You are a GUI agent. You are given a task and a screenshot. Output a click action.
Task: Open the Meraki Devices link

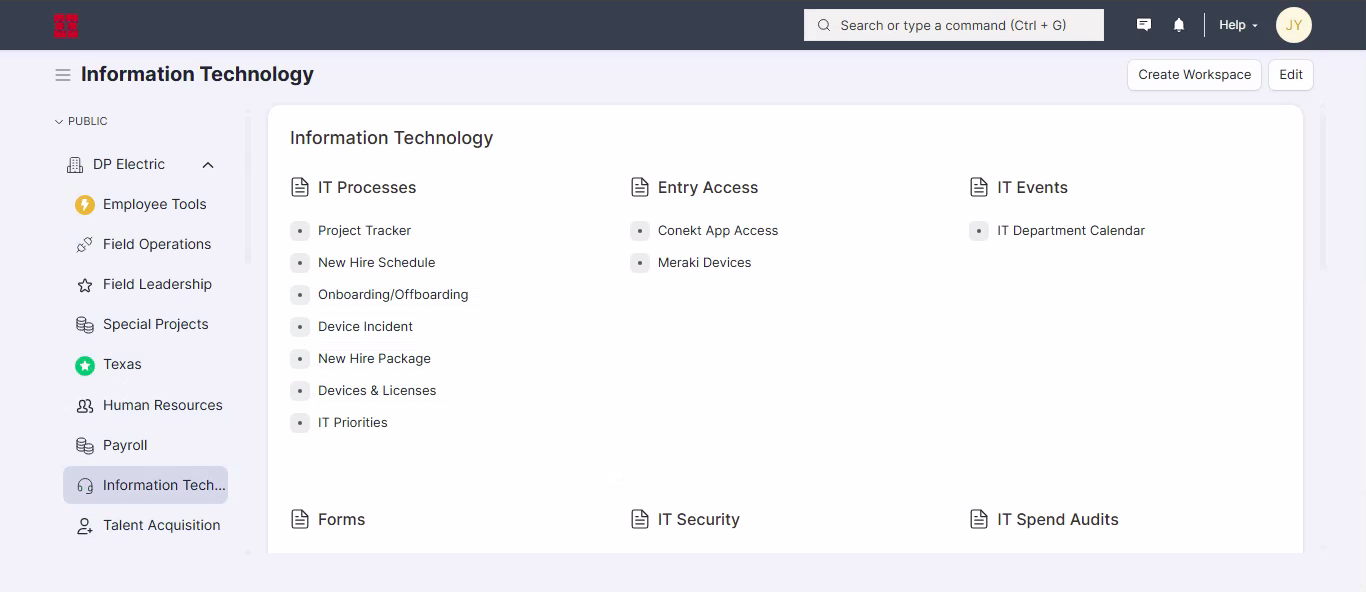704,263
